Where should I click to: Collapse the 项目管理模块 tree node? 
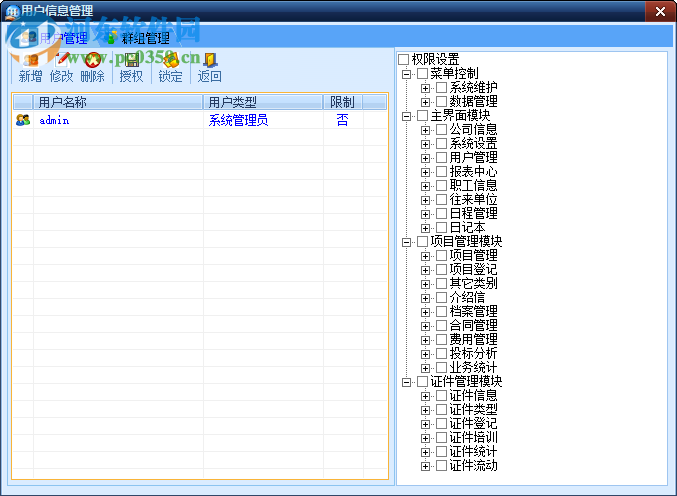(x=406, y=242)
